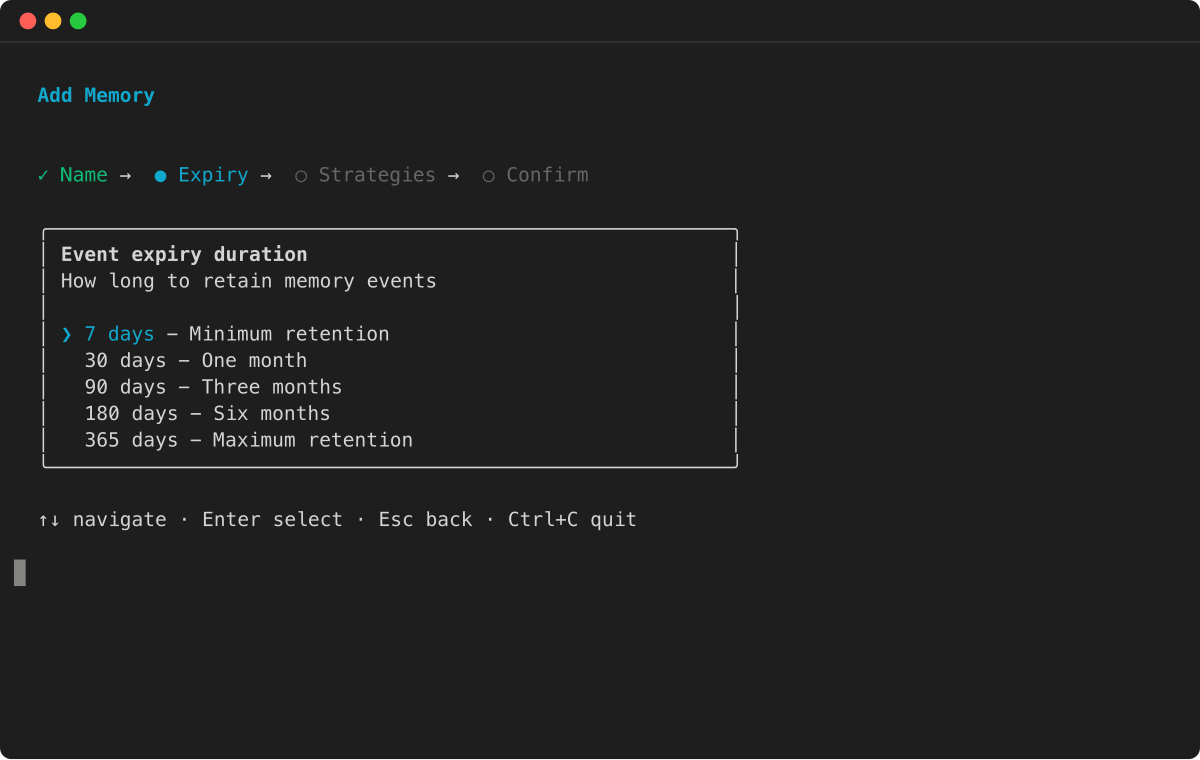Click the selection pointer beside 7 days

pos(65,333)
